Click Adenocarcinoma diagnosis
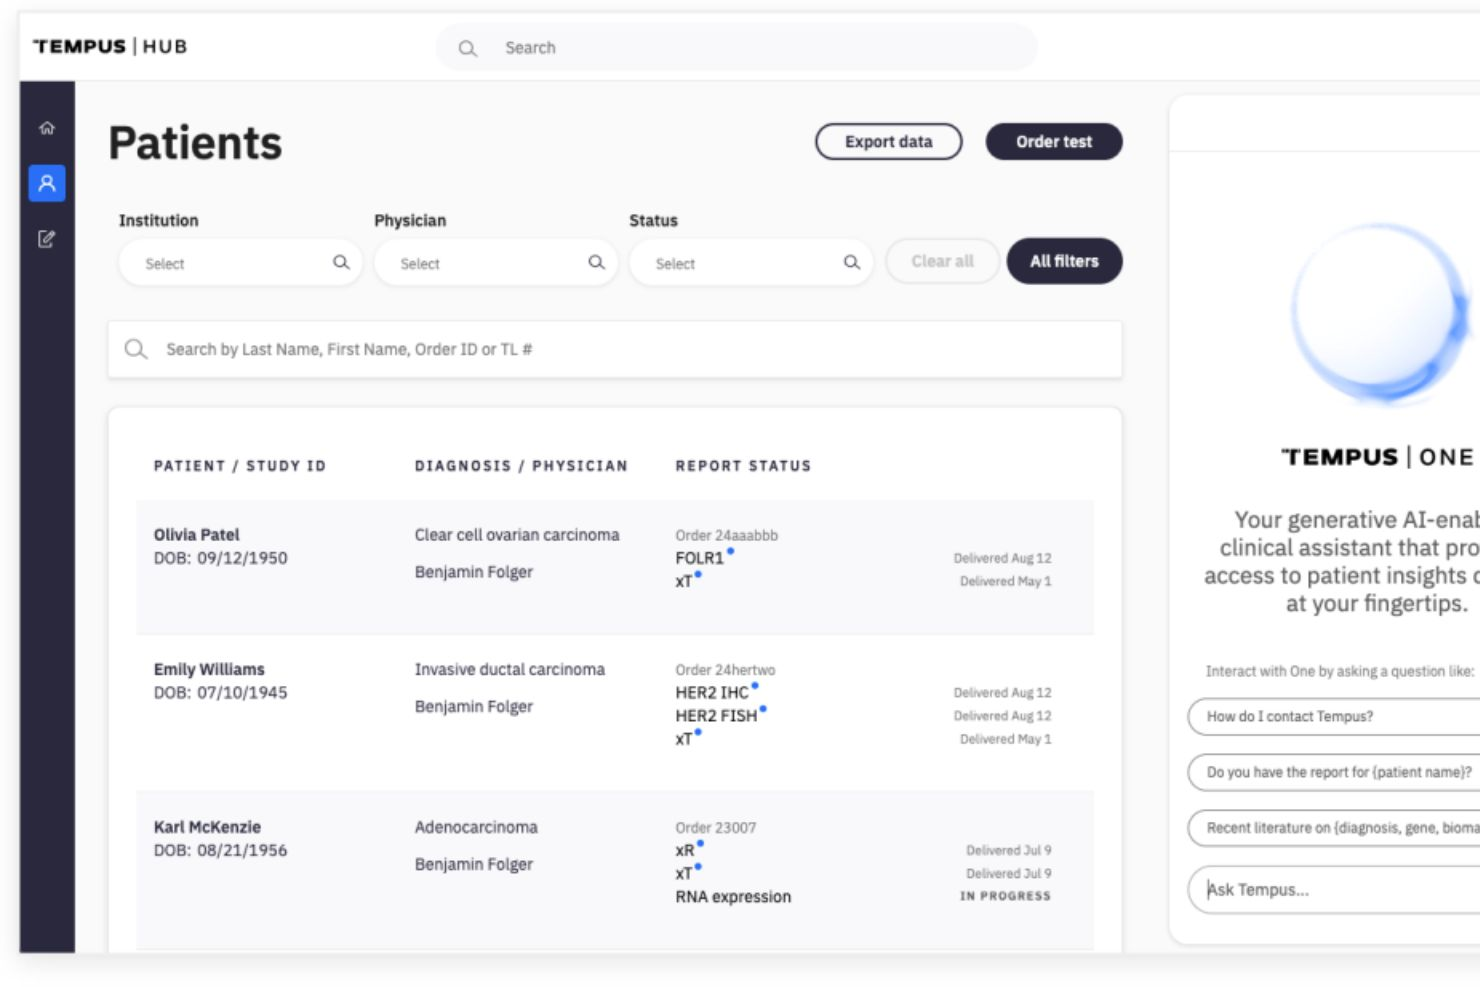Viewport: 1480px width, 987px height. (x=476, y=827)
